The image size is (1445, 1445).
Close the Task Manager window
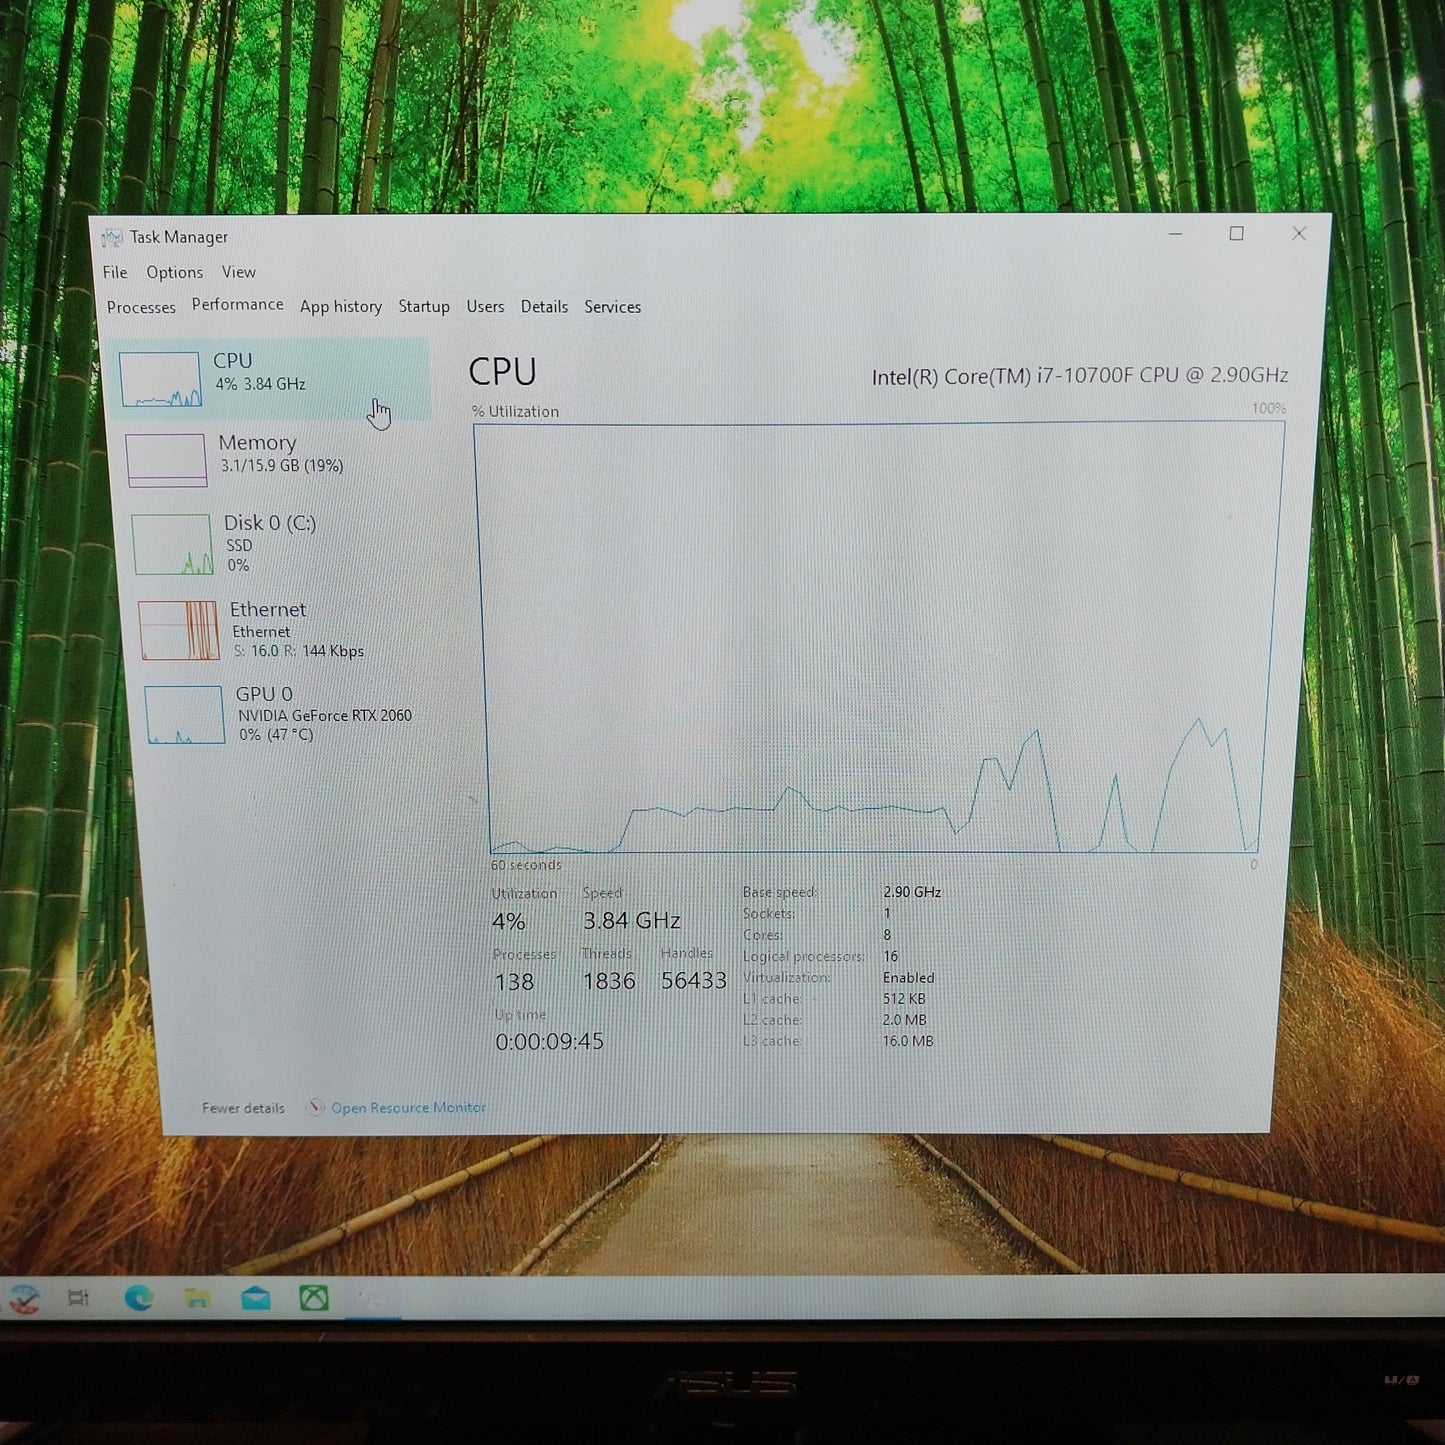pos(1299,233)
